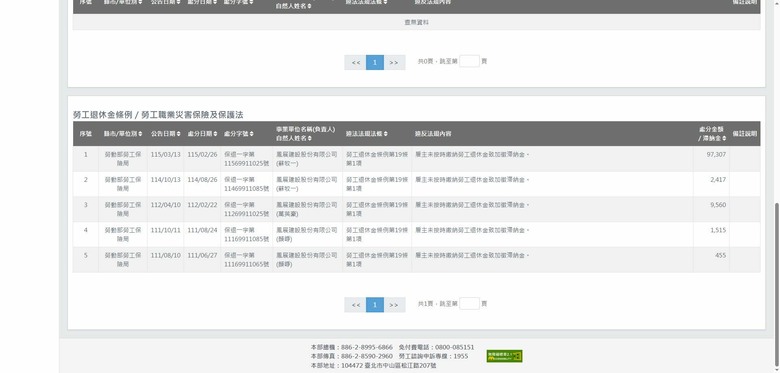Click the 勞工退休金條例 / 勞工職業災害保險及保護法 heading
This screenshot has height=373, width=780.
click(158, 115)
